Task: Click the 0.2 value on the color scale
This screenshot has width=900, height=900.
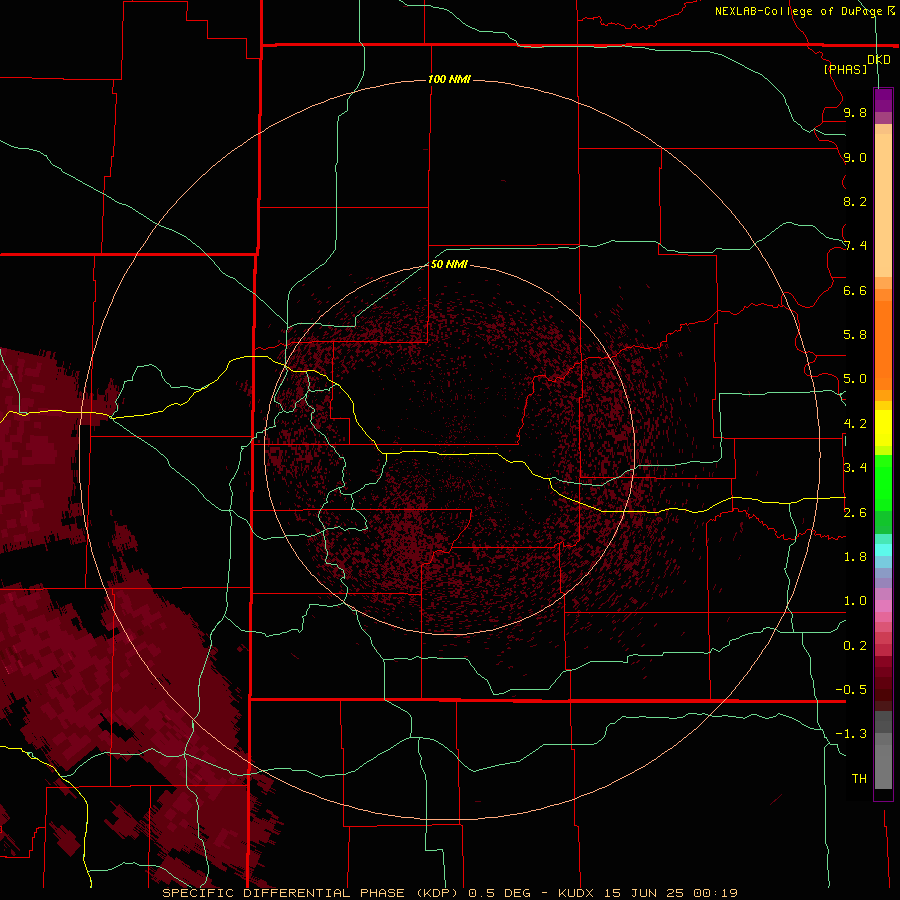Action: coord(855,646)
